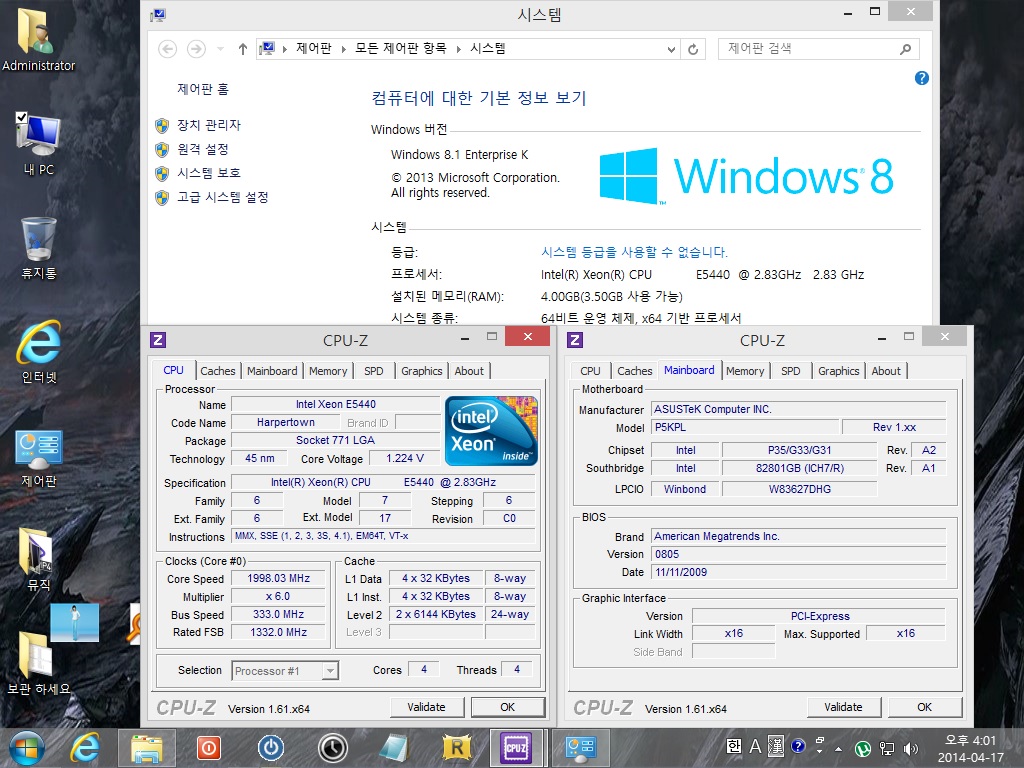Click the Intel Xeon inside logo
Image resolution: width=1024 pixels, height=768 pixels.
[x=491, y=430]
